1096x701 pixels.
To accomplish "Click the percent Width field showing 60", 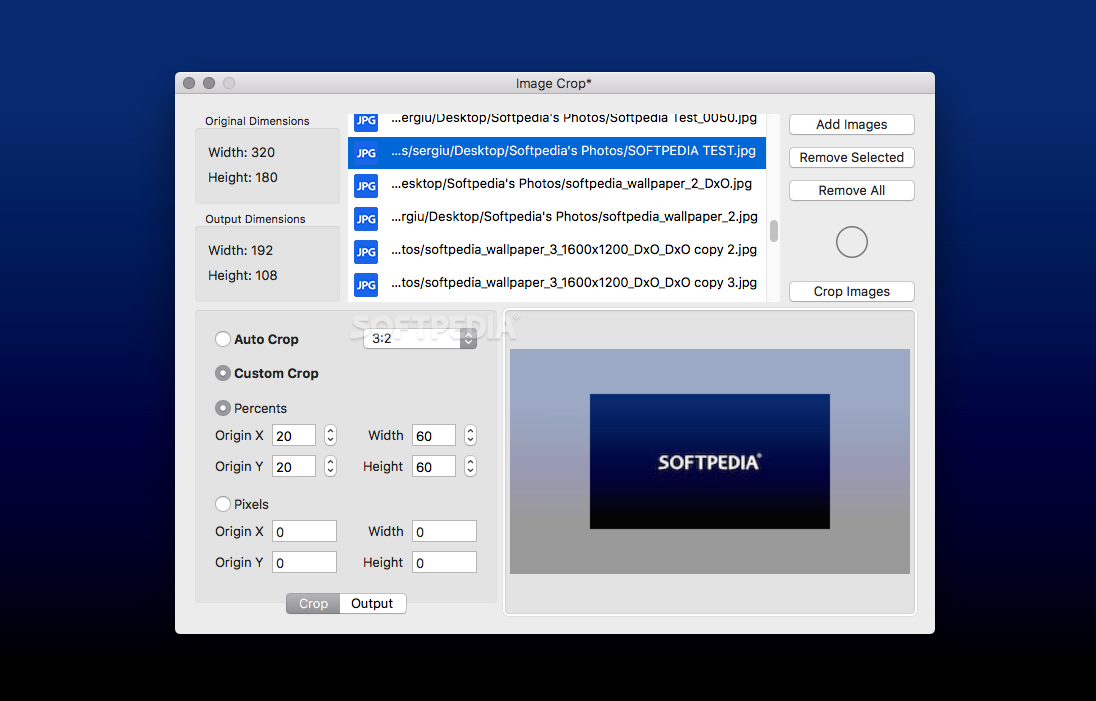I will (434, 435).
